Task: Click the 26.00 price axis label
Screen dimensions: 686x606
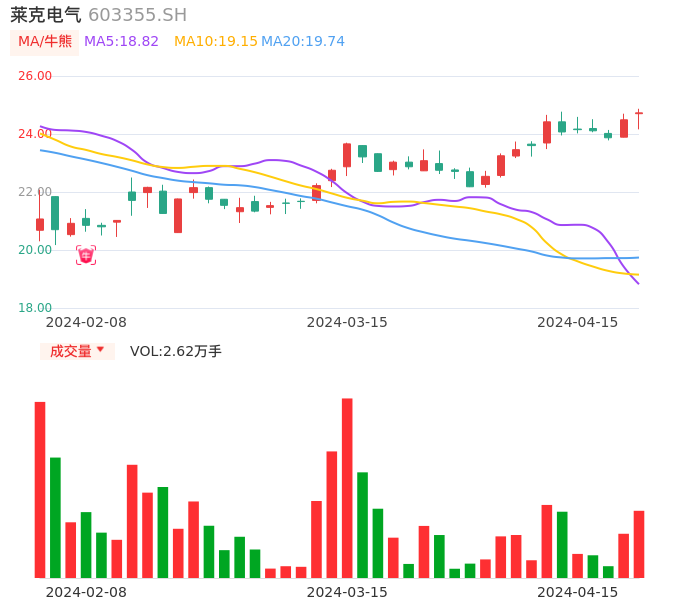Action: click(x=35, y=76)
